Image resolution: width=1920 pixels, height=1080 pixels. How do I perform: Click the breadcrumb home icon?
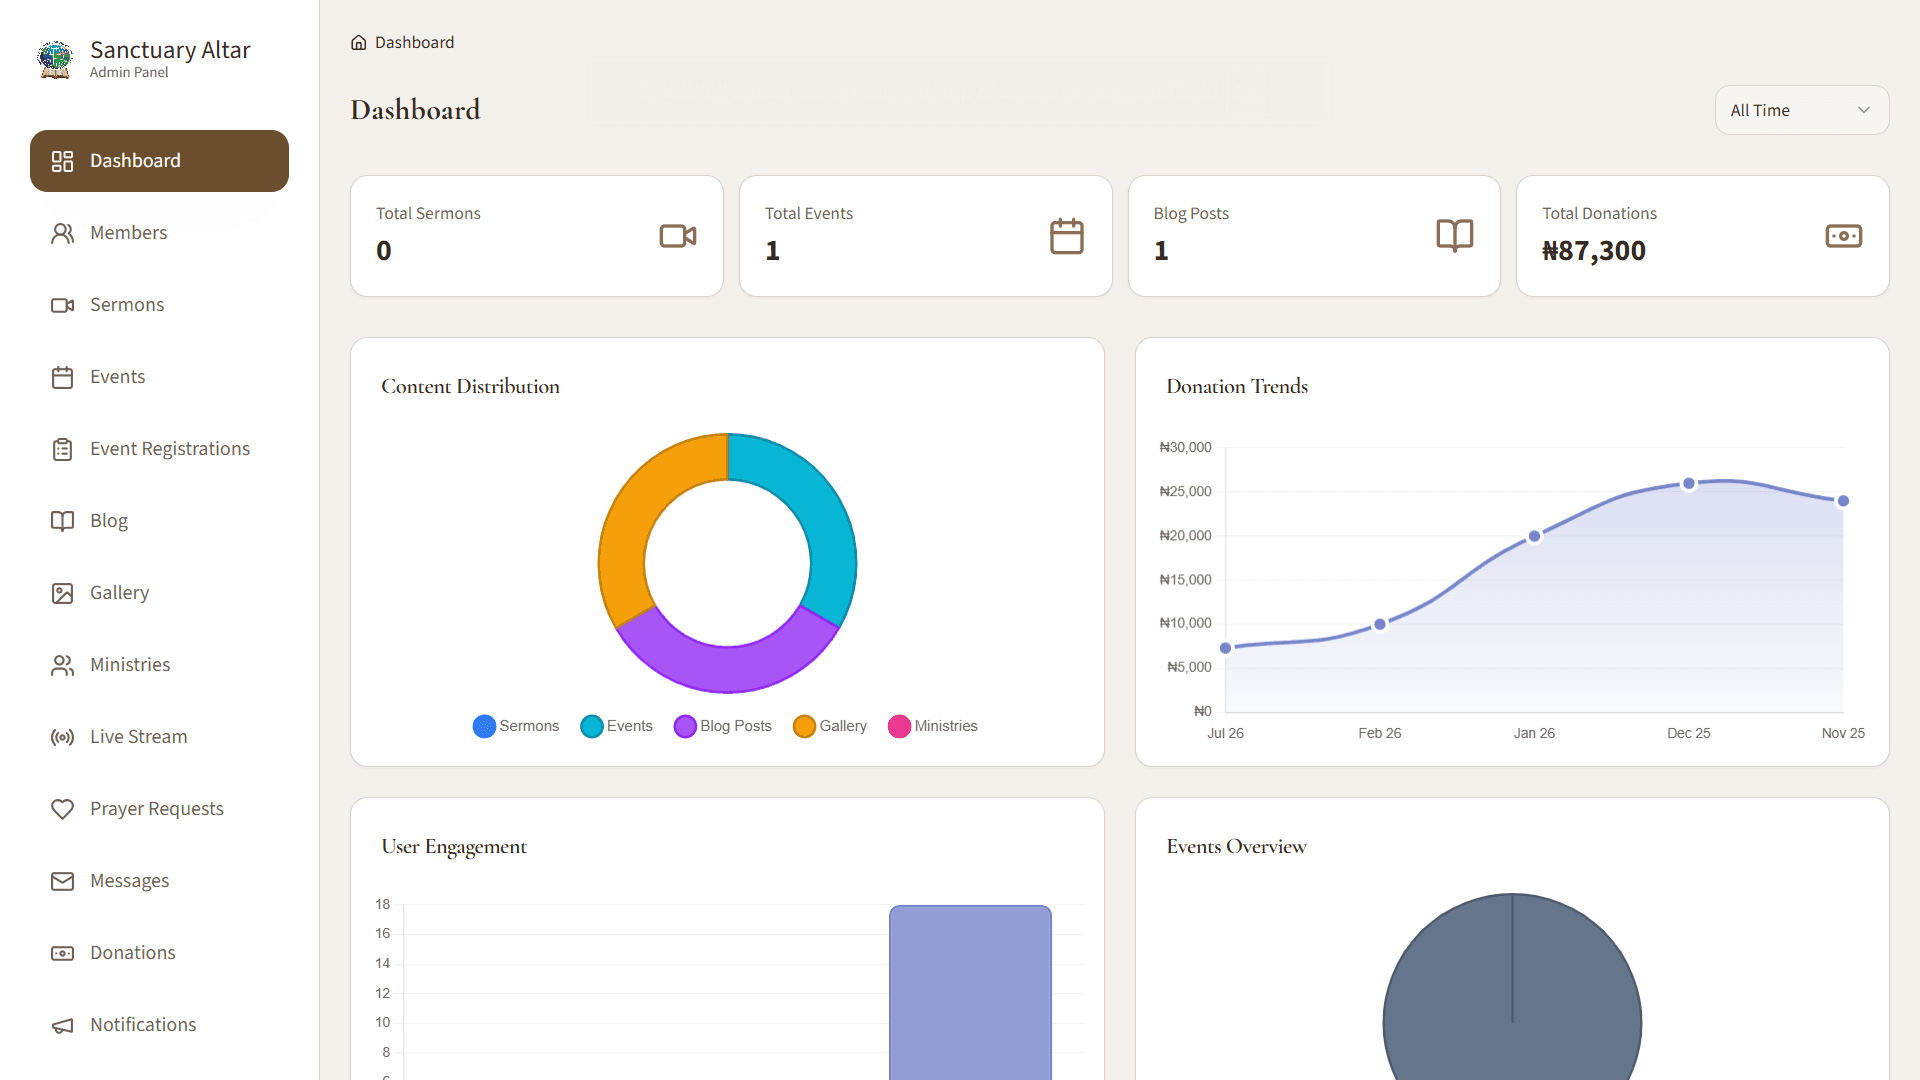coord(358,42)
